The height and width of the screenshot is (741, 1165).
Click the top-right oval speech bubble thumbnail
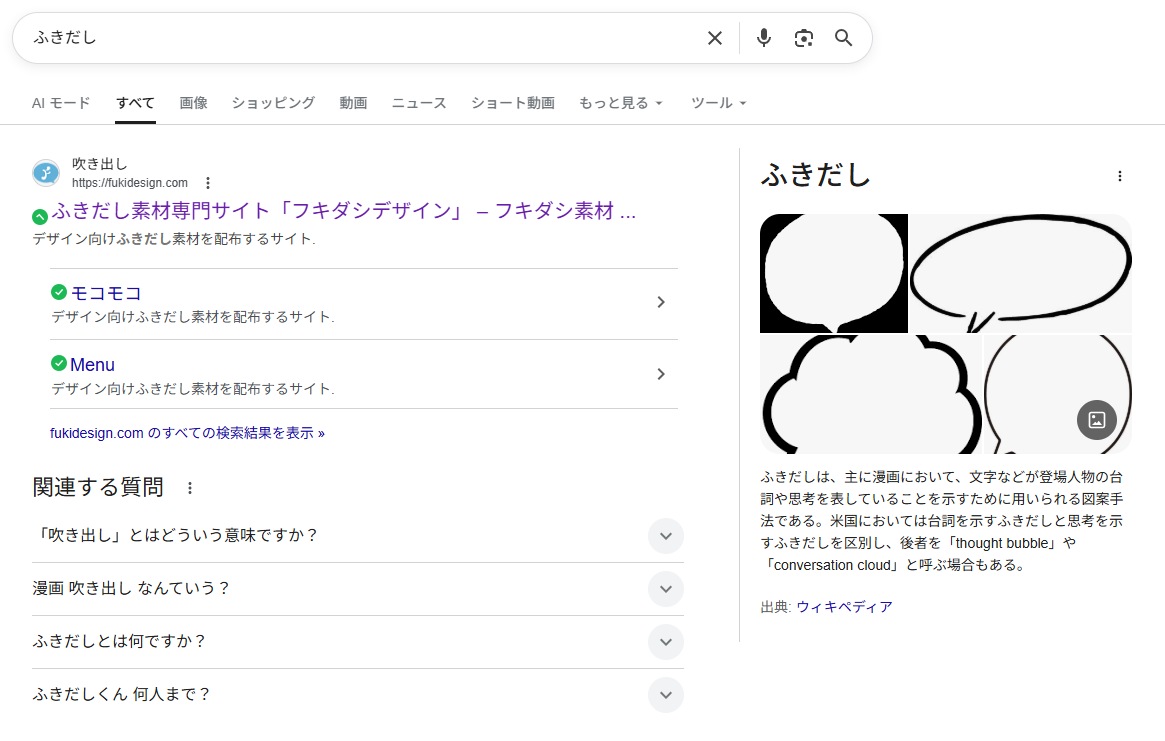pyautogui.click(x=1020, y=272)
